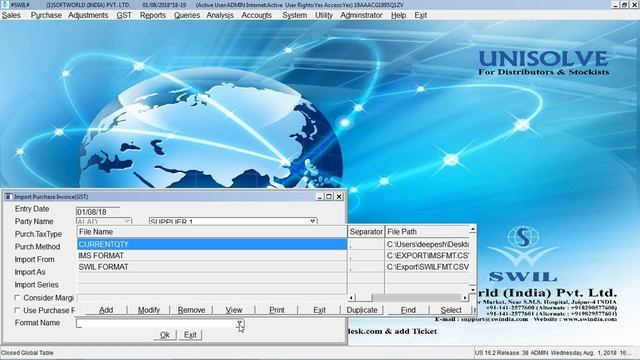Click the Format Name input field
The width and height of the screenshot is (640, 360).
156,323
